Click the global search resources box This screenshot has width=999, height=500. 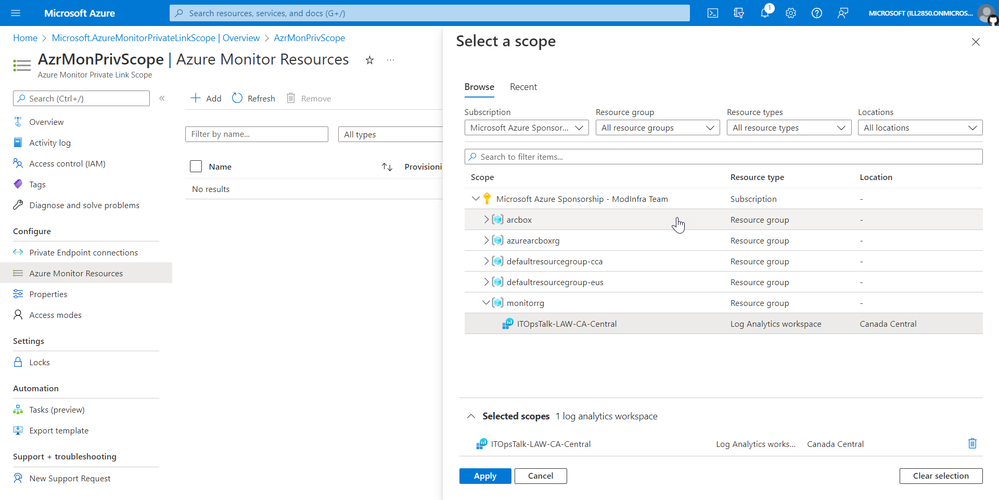click(429, 13)
